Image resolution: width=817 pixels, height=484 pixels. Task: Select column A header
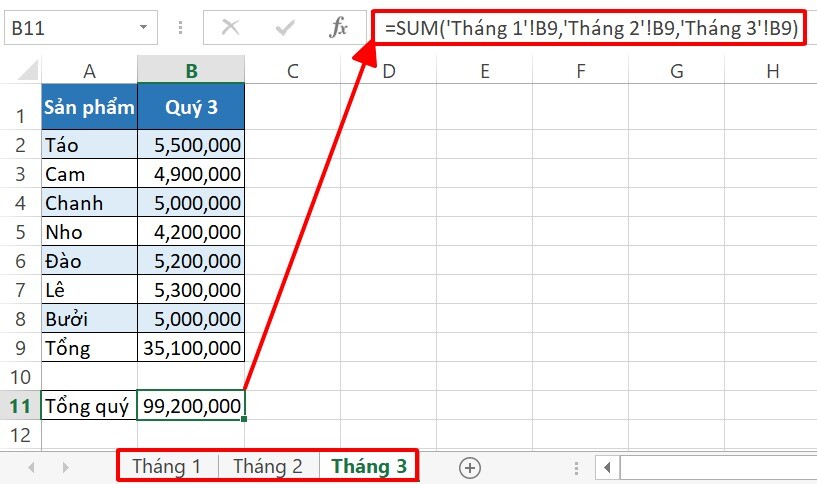point(90,70)
